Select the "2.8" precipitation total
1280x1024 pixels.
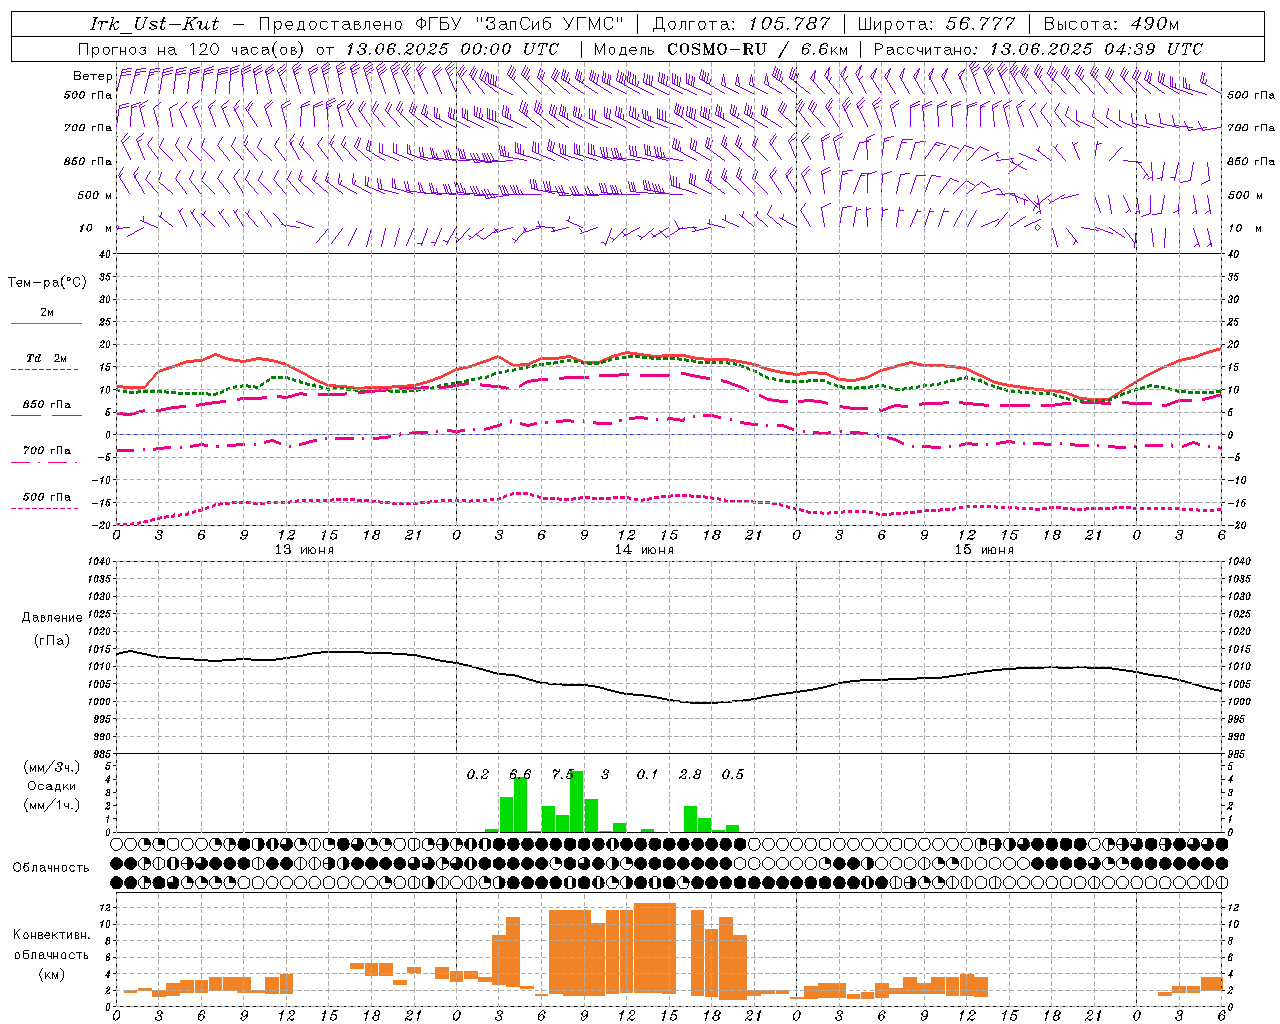(690, 774)
